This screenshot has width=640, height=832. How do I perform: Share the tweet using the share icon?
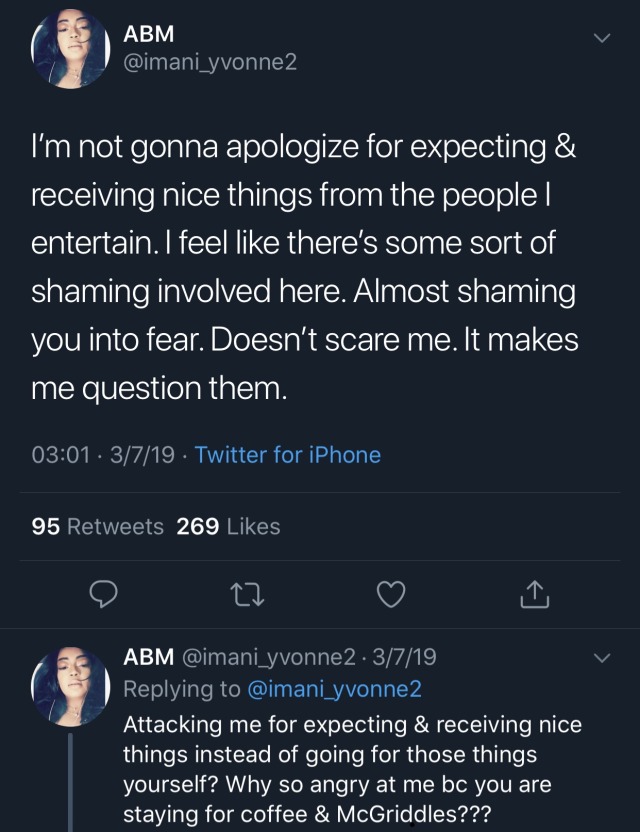[535, 594]
